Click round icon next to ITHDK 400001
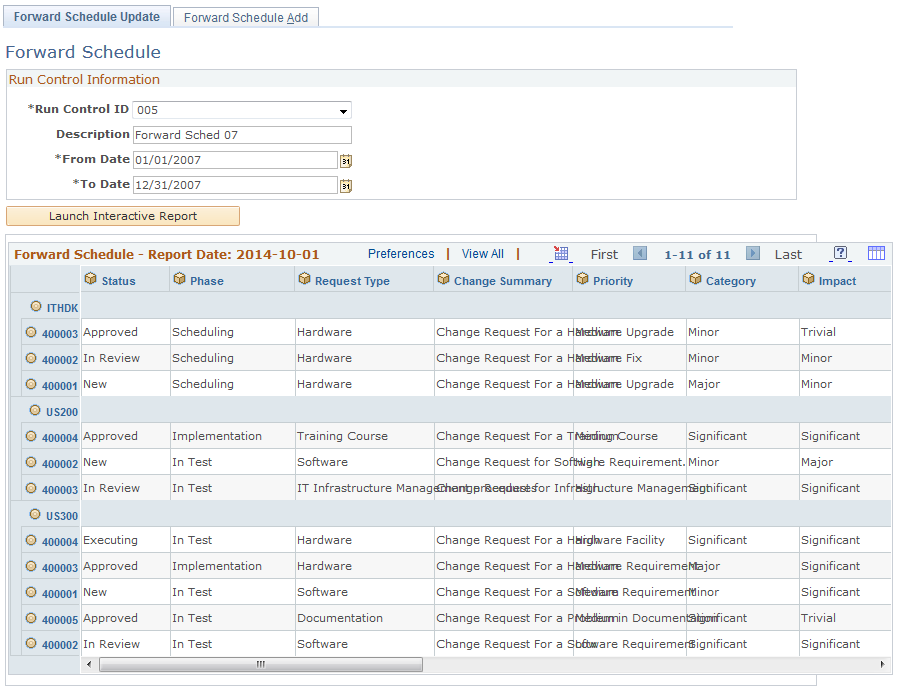The height and width of the screenshot is (696, 908). (31, 384)
